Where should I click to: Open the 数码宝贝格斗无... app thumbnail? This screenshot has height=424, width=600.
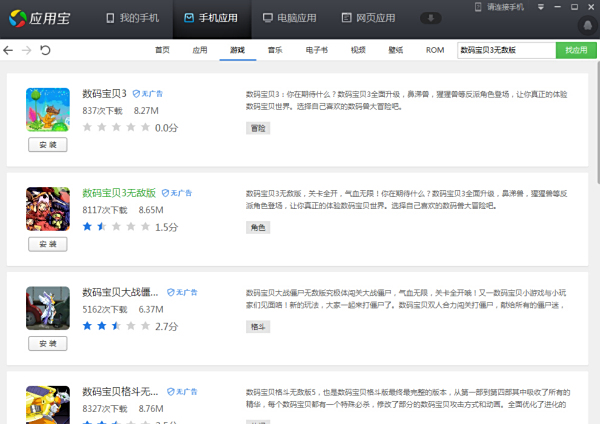click(x=48, y=404)
